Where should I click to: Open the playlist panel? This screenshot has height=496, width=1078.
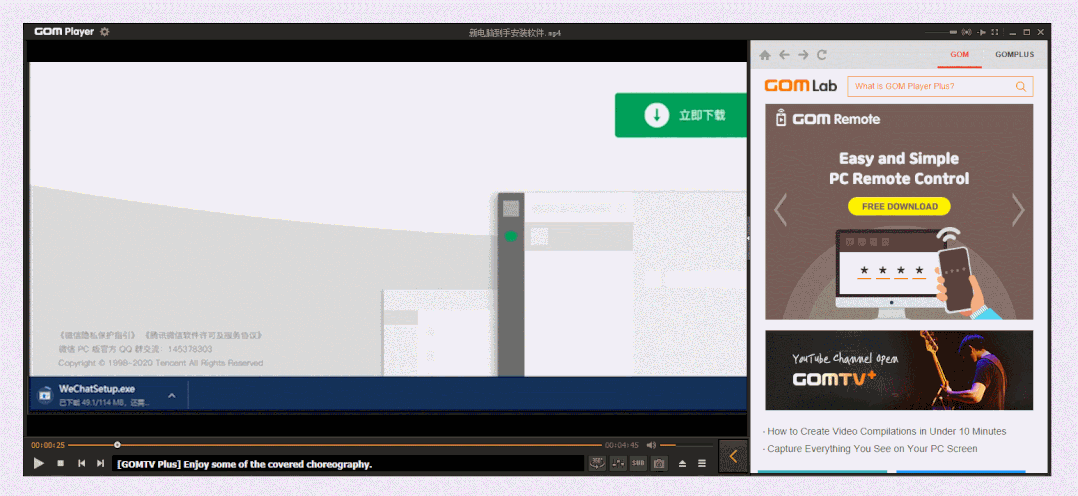(702, 464)
